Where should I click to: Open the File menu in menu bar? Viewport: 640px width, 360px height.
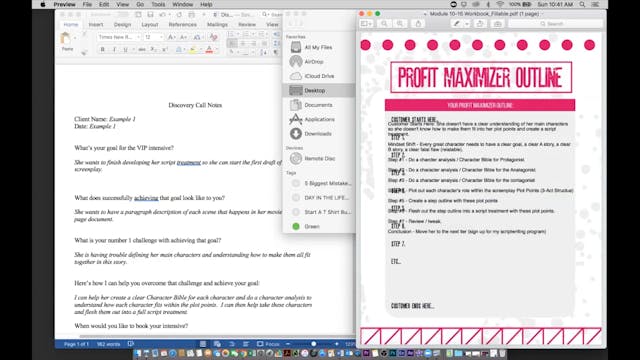pyautogui.click(x=87, y=4)
